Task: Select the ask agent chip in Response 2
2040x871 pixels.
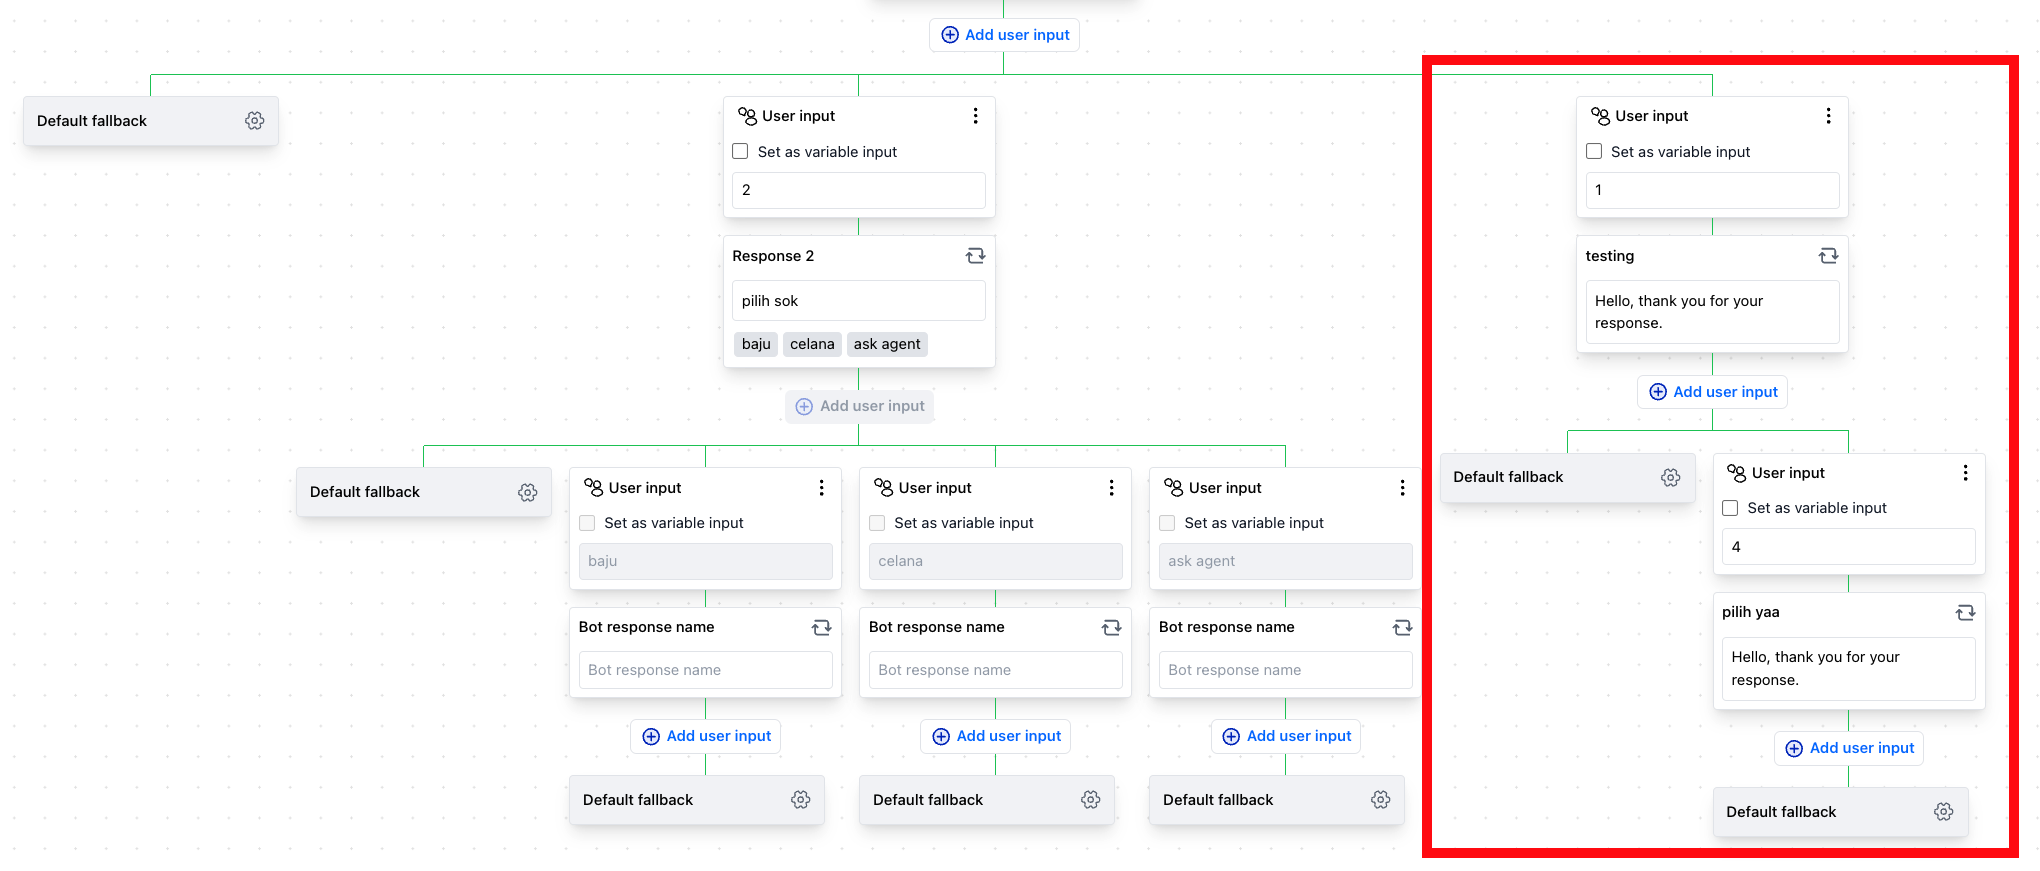Action: click(887, 344)
